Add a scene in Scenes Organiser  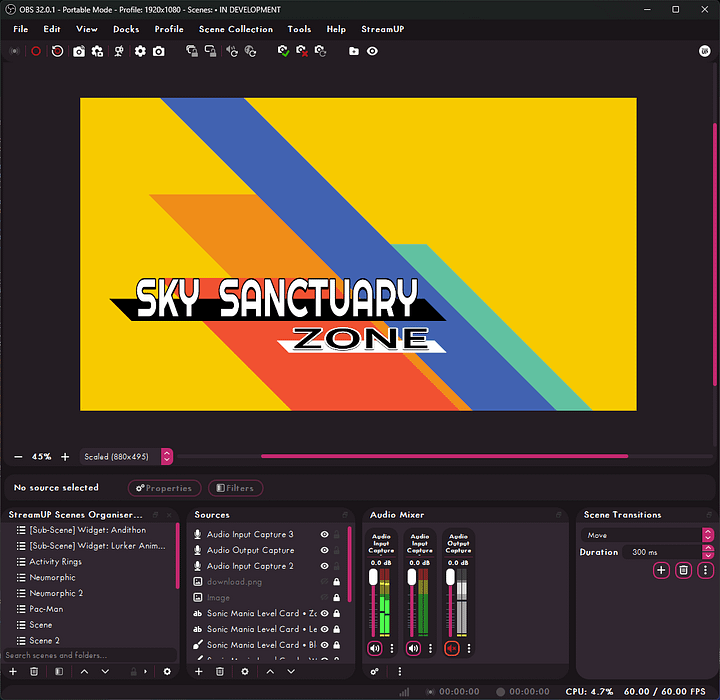[x=13, y=672]
